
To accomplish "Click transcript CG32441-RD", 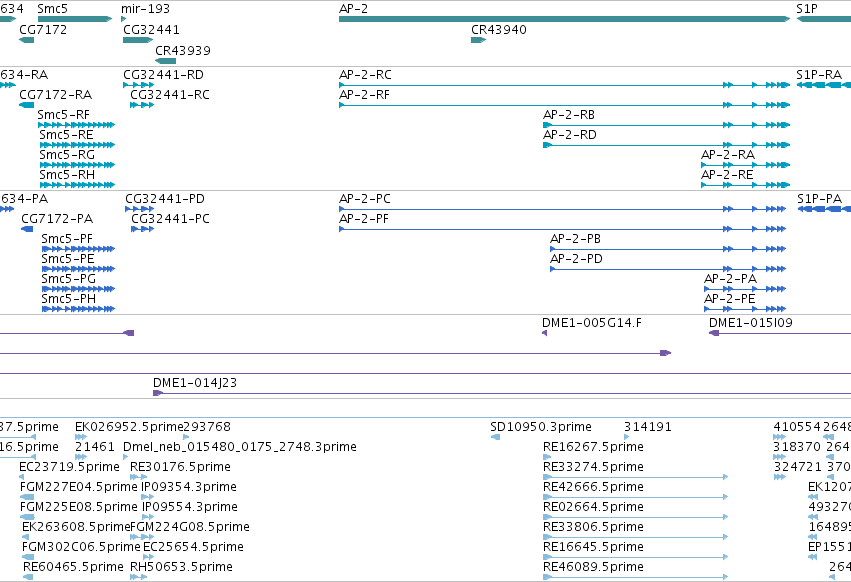I will (139, 85).
